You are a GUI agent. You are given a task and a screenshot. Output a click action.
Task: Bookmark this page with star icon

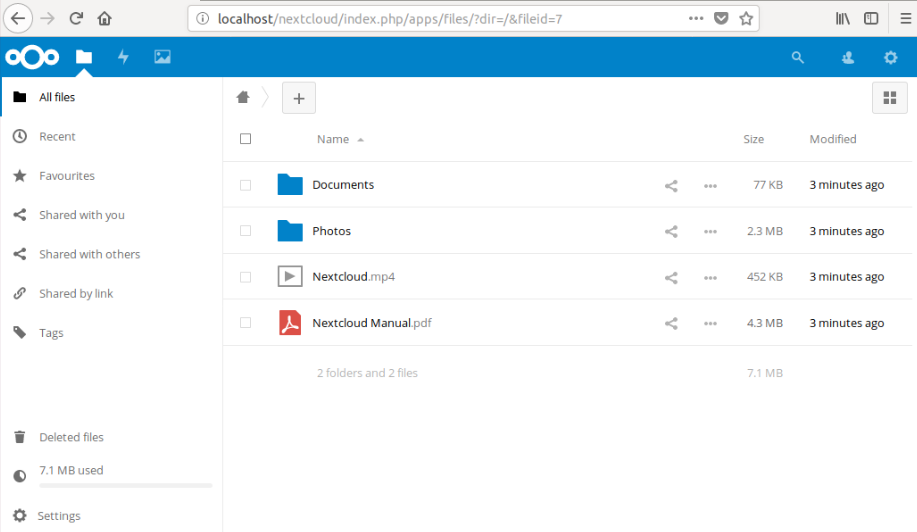click(746, 19)
